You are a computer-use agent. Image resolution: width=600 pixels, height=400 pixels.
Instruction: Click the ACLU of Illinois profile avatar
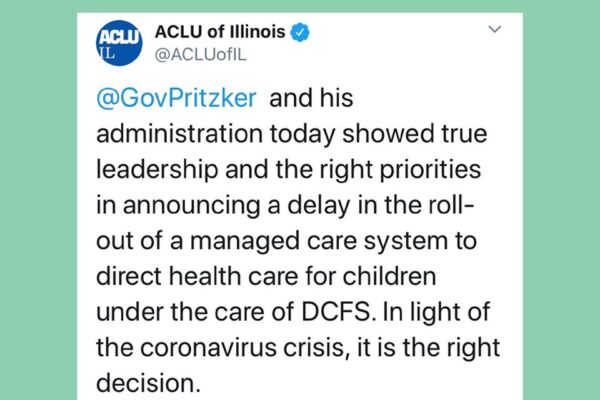click(x=117, y=41)
